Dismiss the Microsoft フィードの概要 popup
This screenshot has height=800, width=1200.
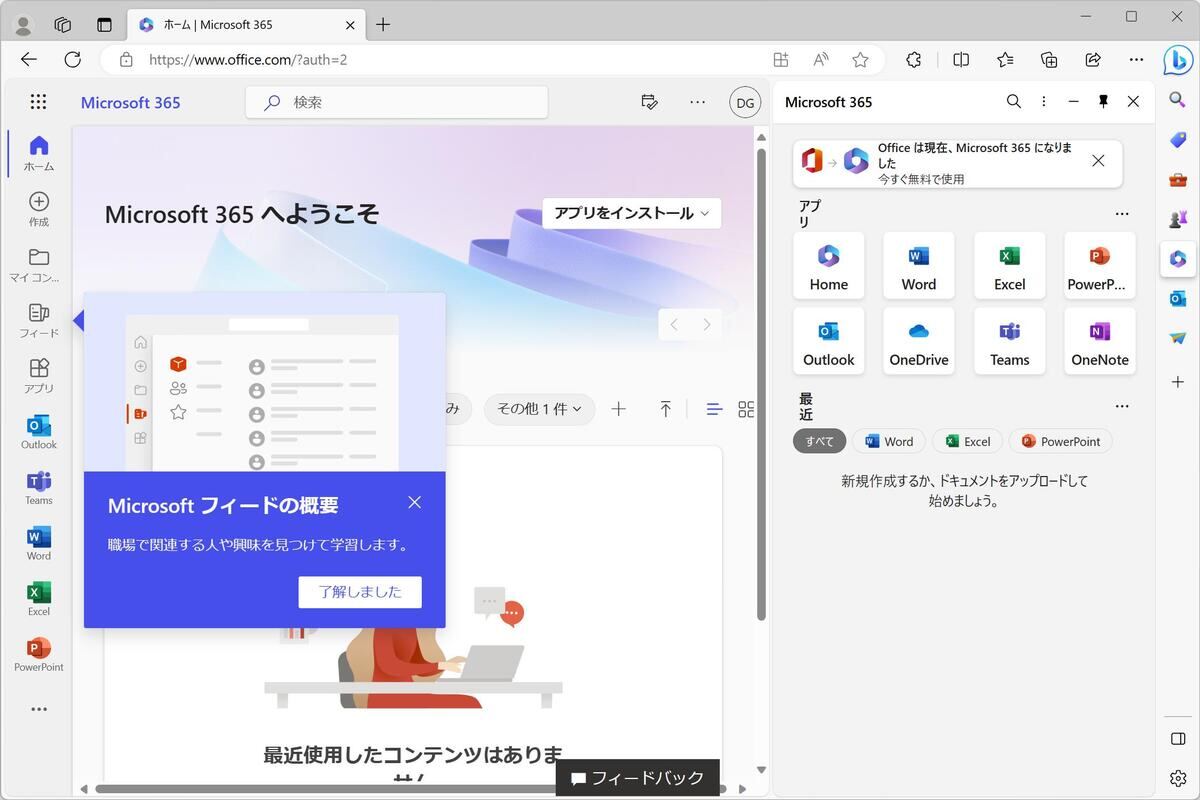[x=415, y=502]
